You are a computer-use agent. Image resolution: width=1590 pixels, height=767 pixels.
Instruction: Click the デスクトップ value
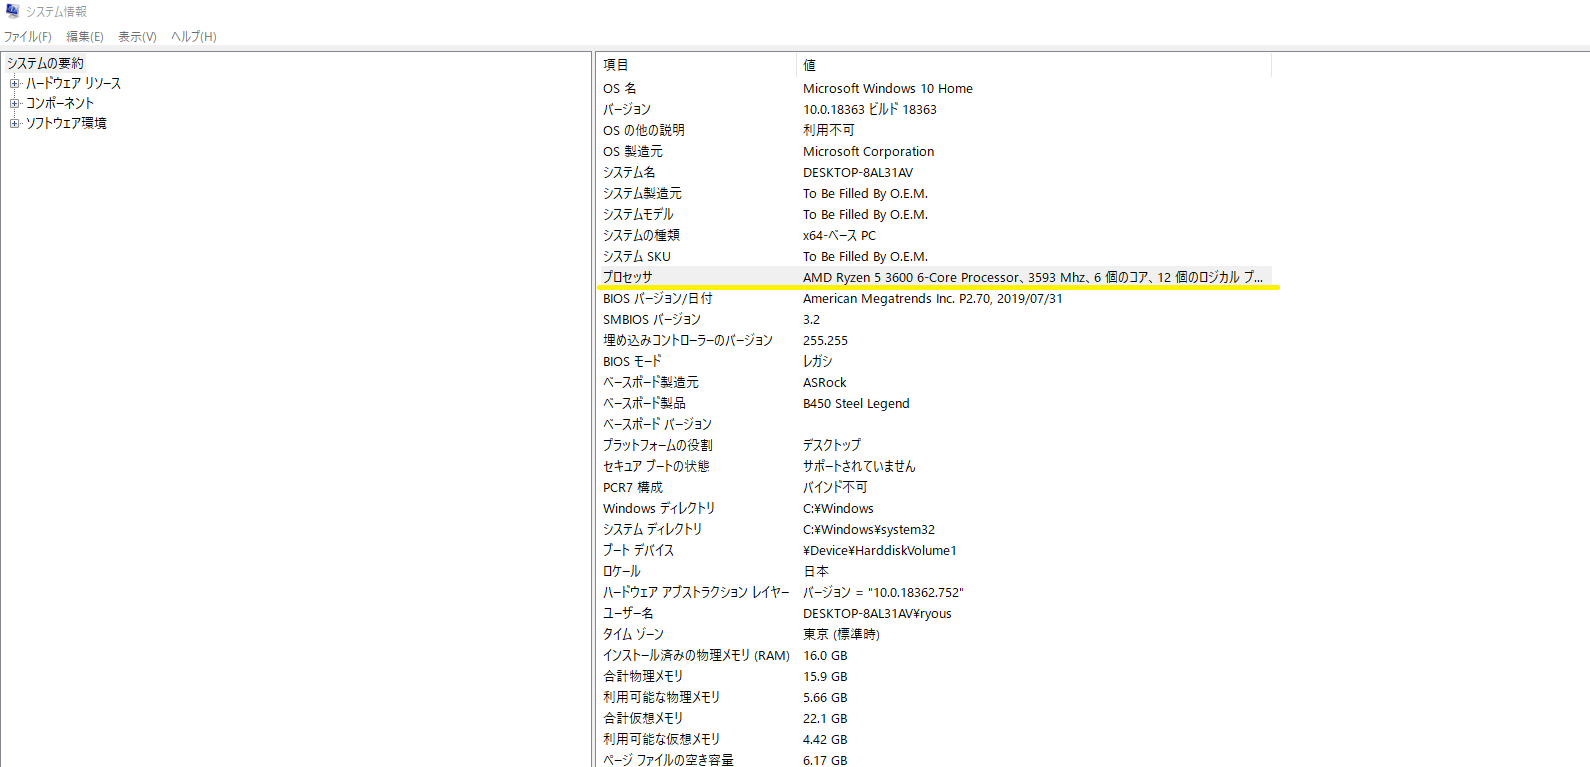point(832,445)
